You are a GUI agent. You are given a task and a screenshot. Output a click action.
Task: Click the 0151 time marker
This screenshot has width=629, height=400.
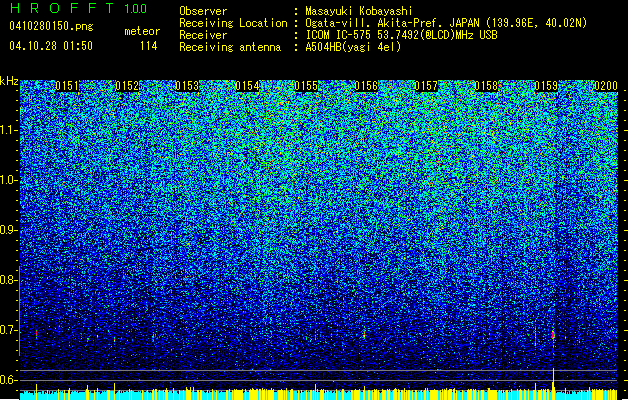pyautogui.click(x=67, y=86)
